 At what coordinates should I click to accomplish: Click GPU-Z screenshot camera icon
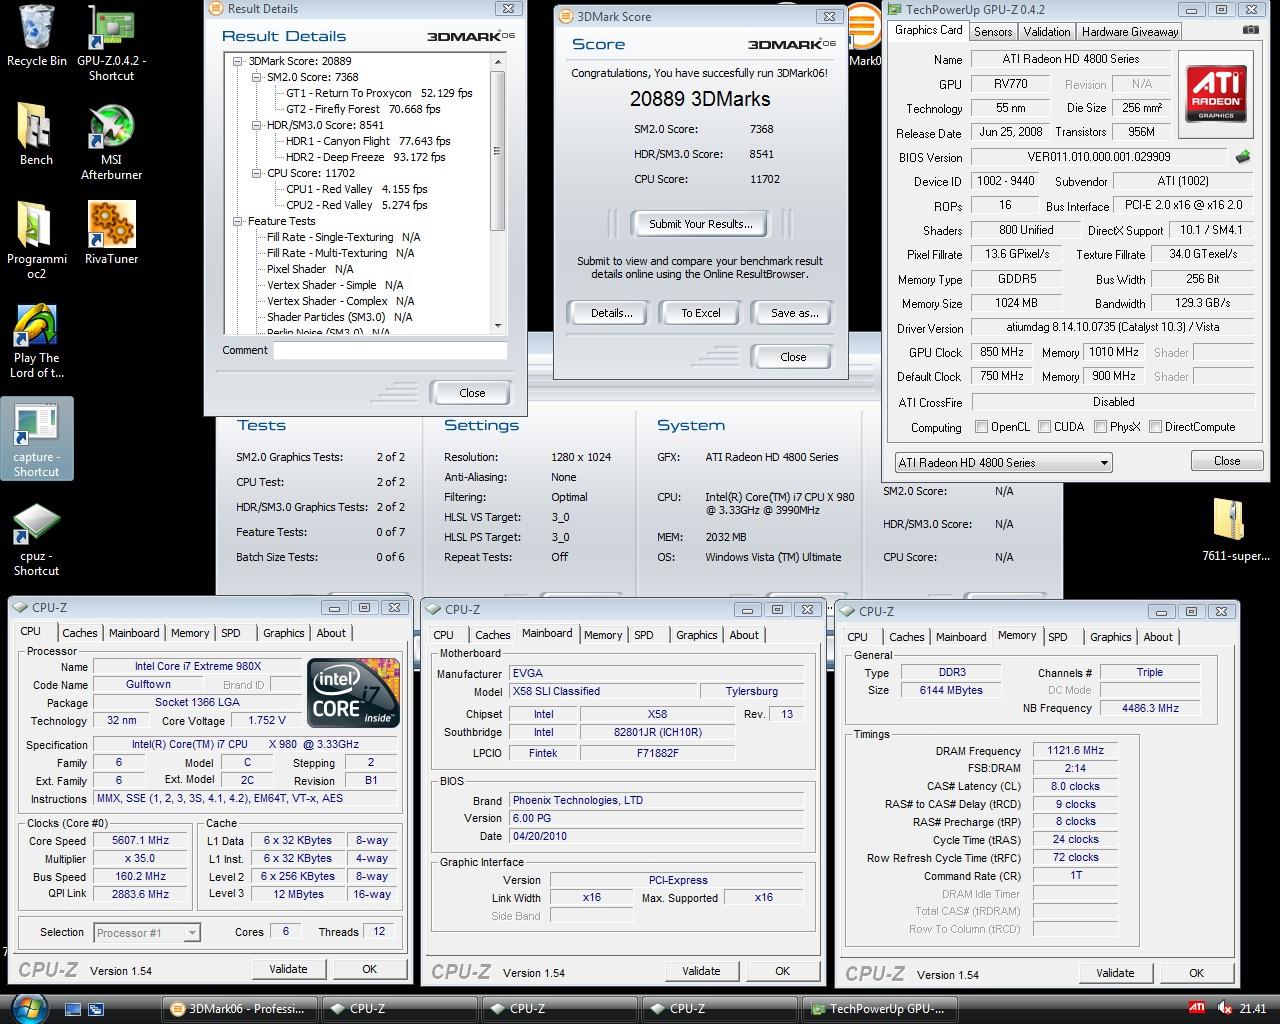coord(1250,30)
